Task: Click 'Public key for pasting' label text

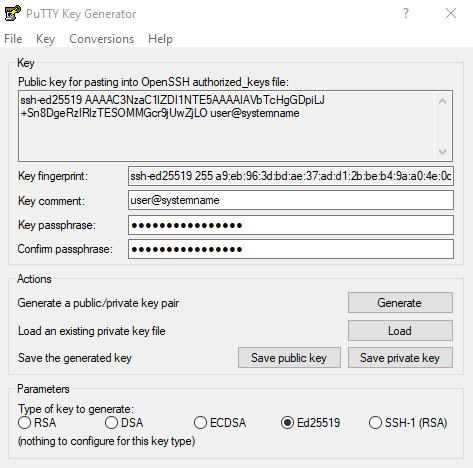Action: click(x=153, y=82)
